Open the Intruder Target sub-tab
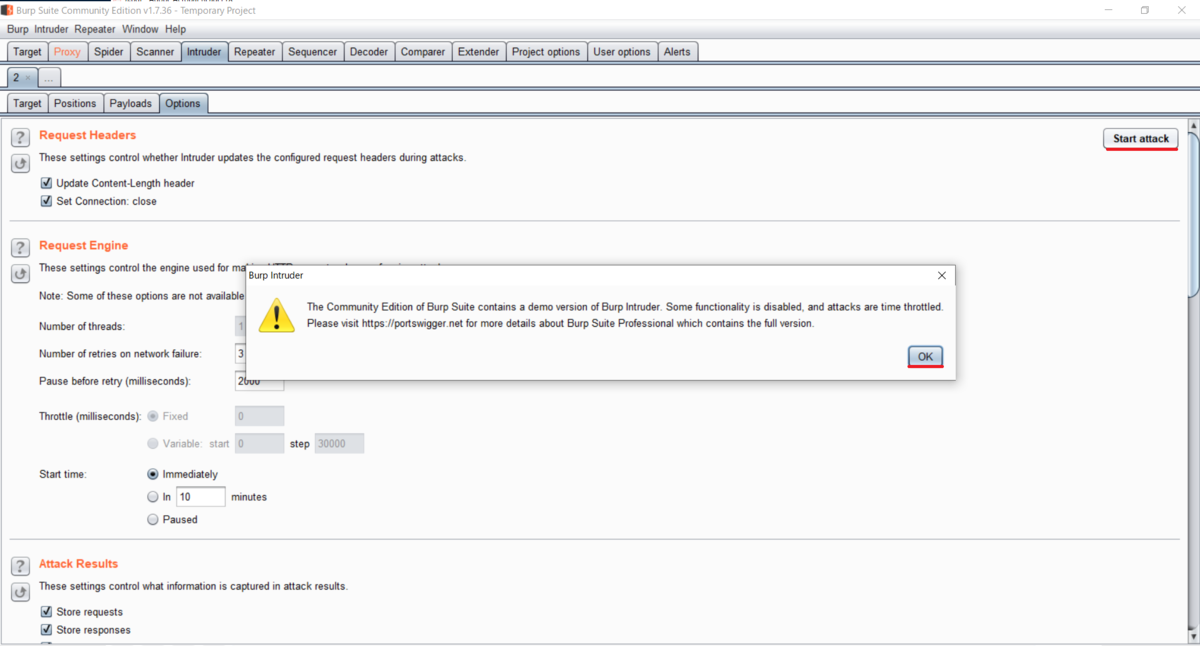1200x646 pixels. pos(27,103)
